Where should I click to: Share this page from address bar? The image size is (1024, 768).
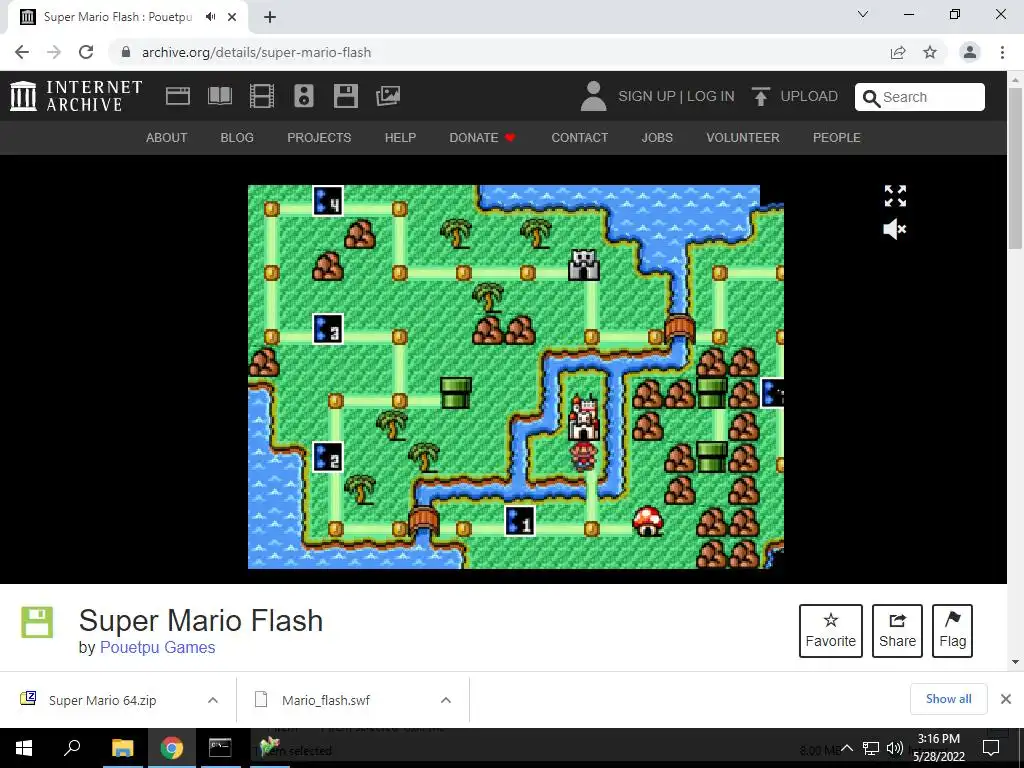[898, 52]
